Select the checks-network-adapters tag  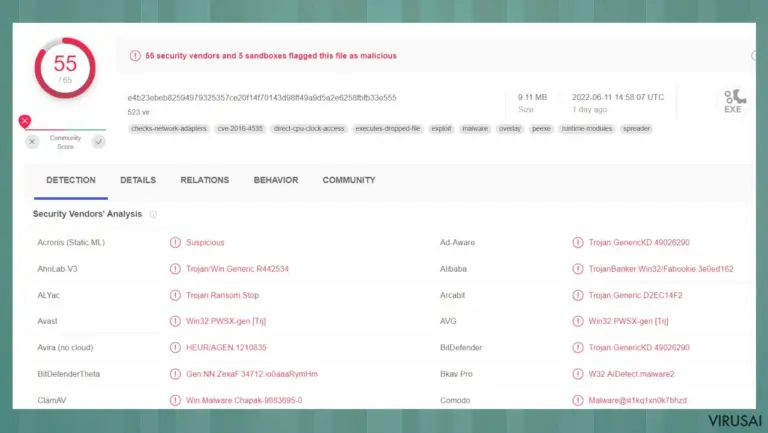(x=169, y=129)
